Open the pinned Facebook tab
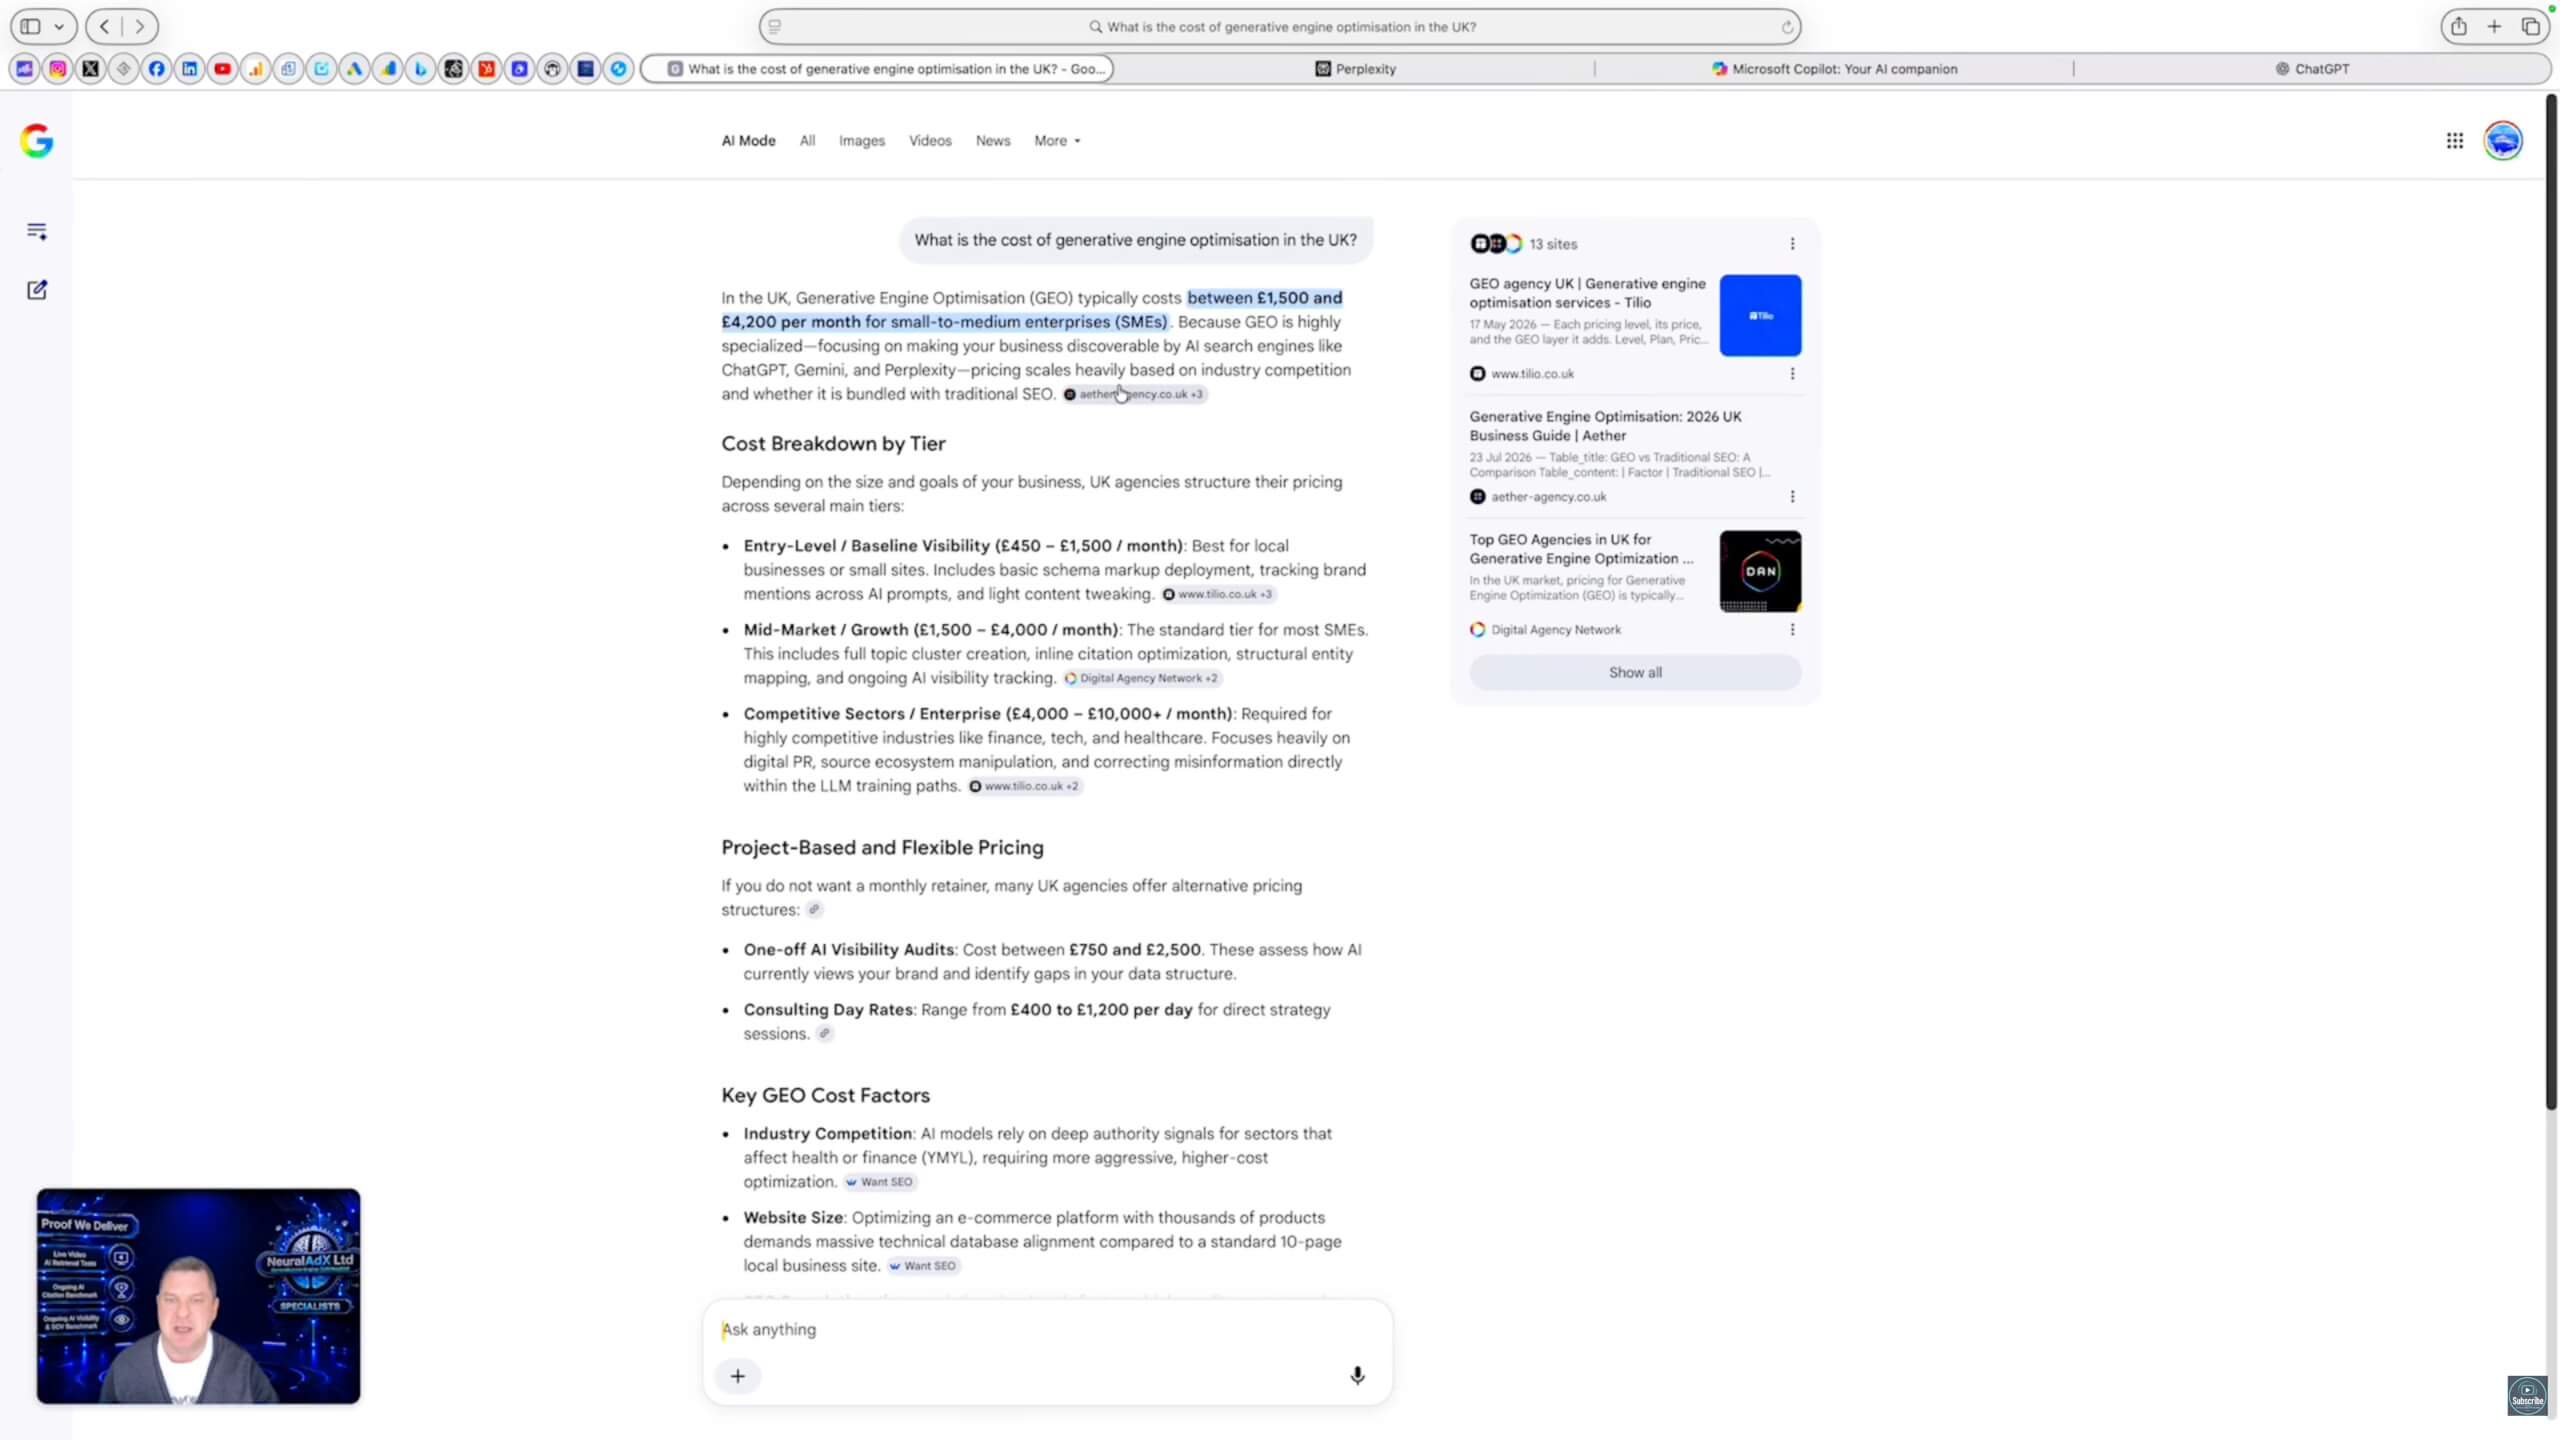This screenshot has width=2560, height=1440. (157, 69)
